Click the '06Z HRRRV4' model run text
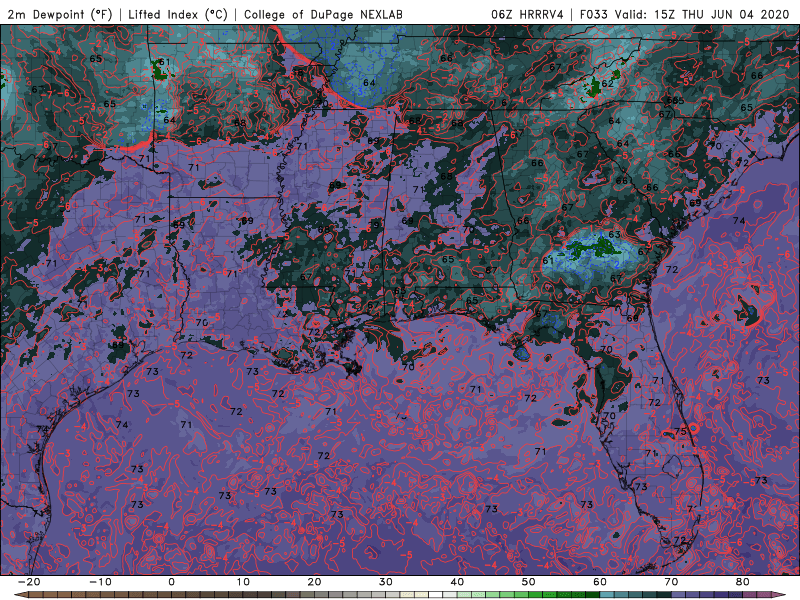This screenshot has height=600, width=800. (x=527, y=14)
